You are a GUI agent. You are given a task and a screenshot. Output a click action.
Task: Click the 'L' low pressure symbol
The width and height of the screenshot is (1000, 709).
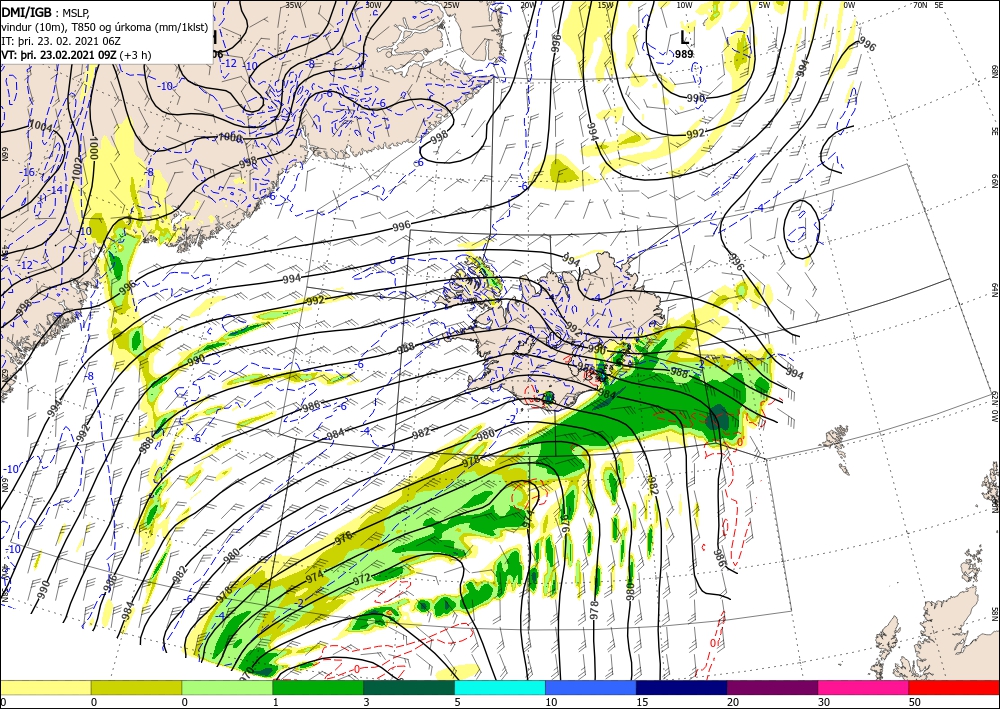(684, 37)
